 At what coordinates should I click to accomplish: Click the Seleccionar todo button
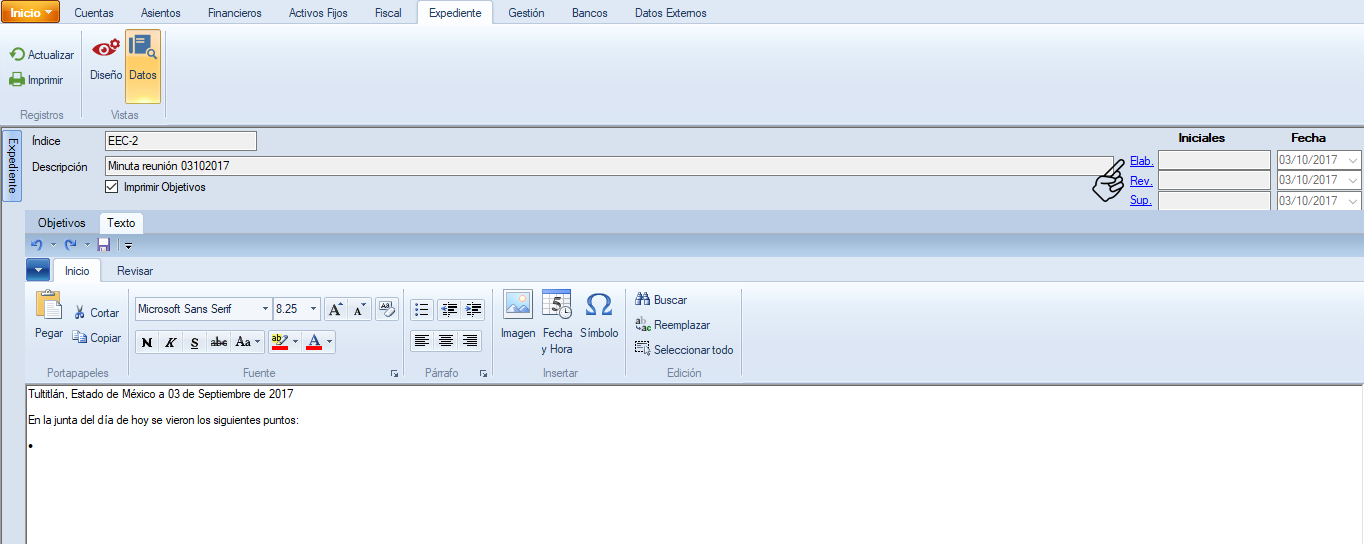[x=684, y=350]
